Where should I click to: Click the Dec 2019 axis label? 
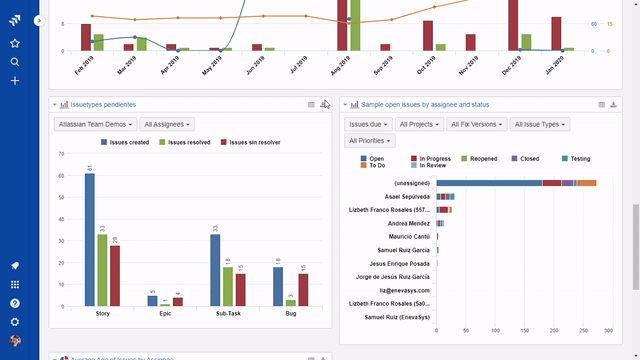pos(511,66)
